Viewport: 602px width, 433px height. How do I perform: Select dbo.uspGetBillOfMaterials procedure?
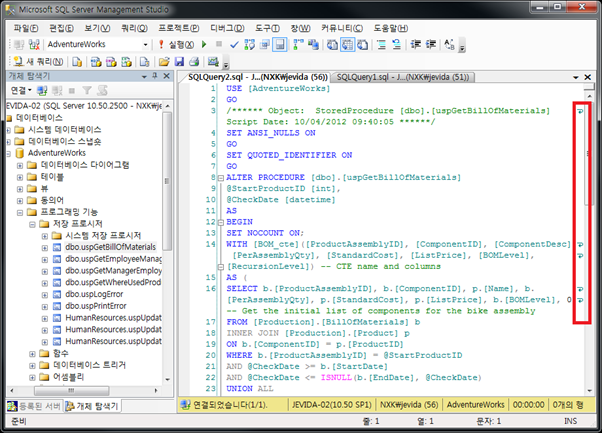pyautogui.click(x=110, y=247)
